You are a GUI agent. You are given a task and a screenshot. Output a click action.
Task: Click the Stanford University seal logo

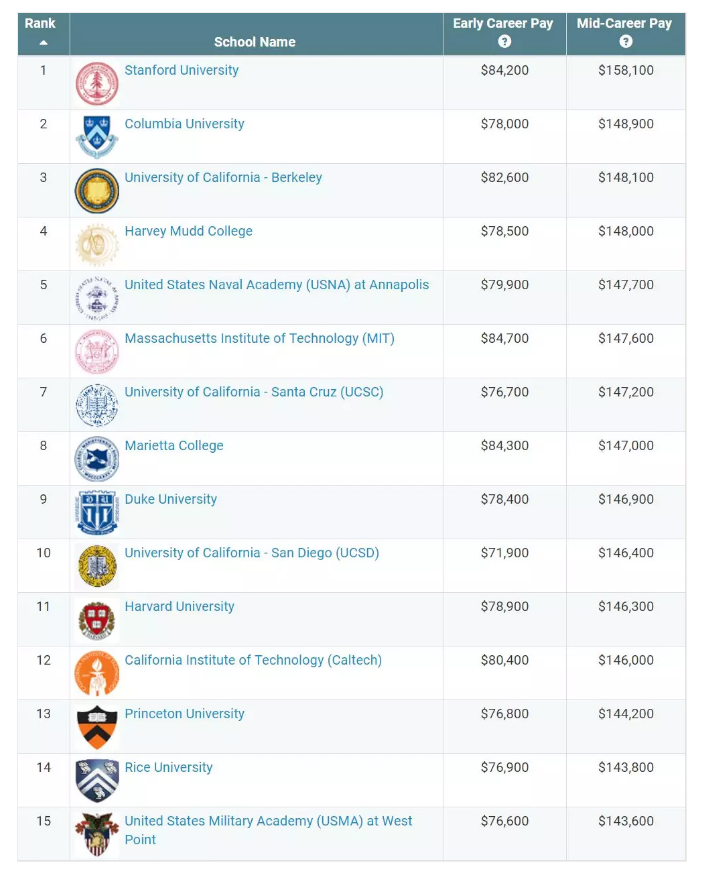[x=97, y=84]
